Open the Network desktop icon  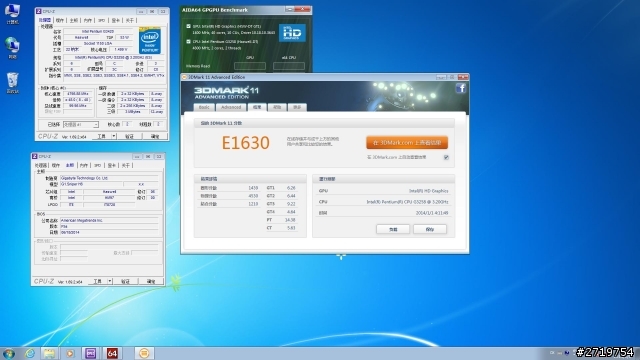point(12,48)
